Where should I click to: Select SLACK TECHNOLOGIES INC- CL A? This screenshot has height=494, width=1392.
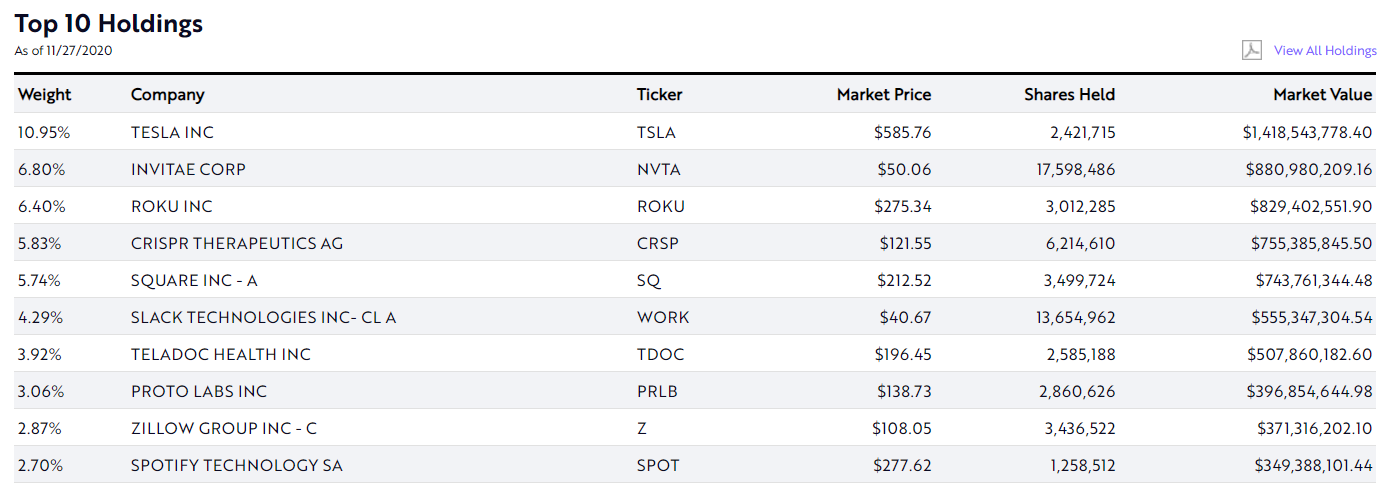point(263,317)
